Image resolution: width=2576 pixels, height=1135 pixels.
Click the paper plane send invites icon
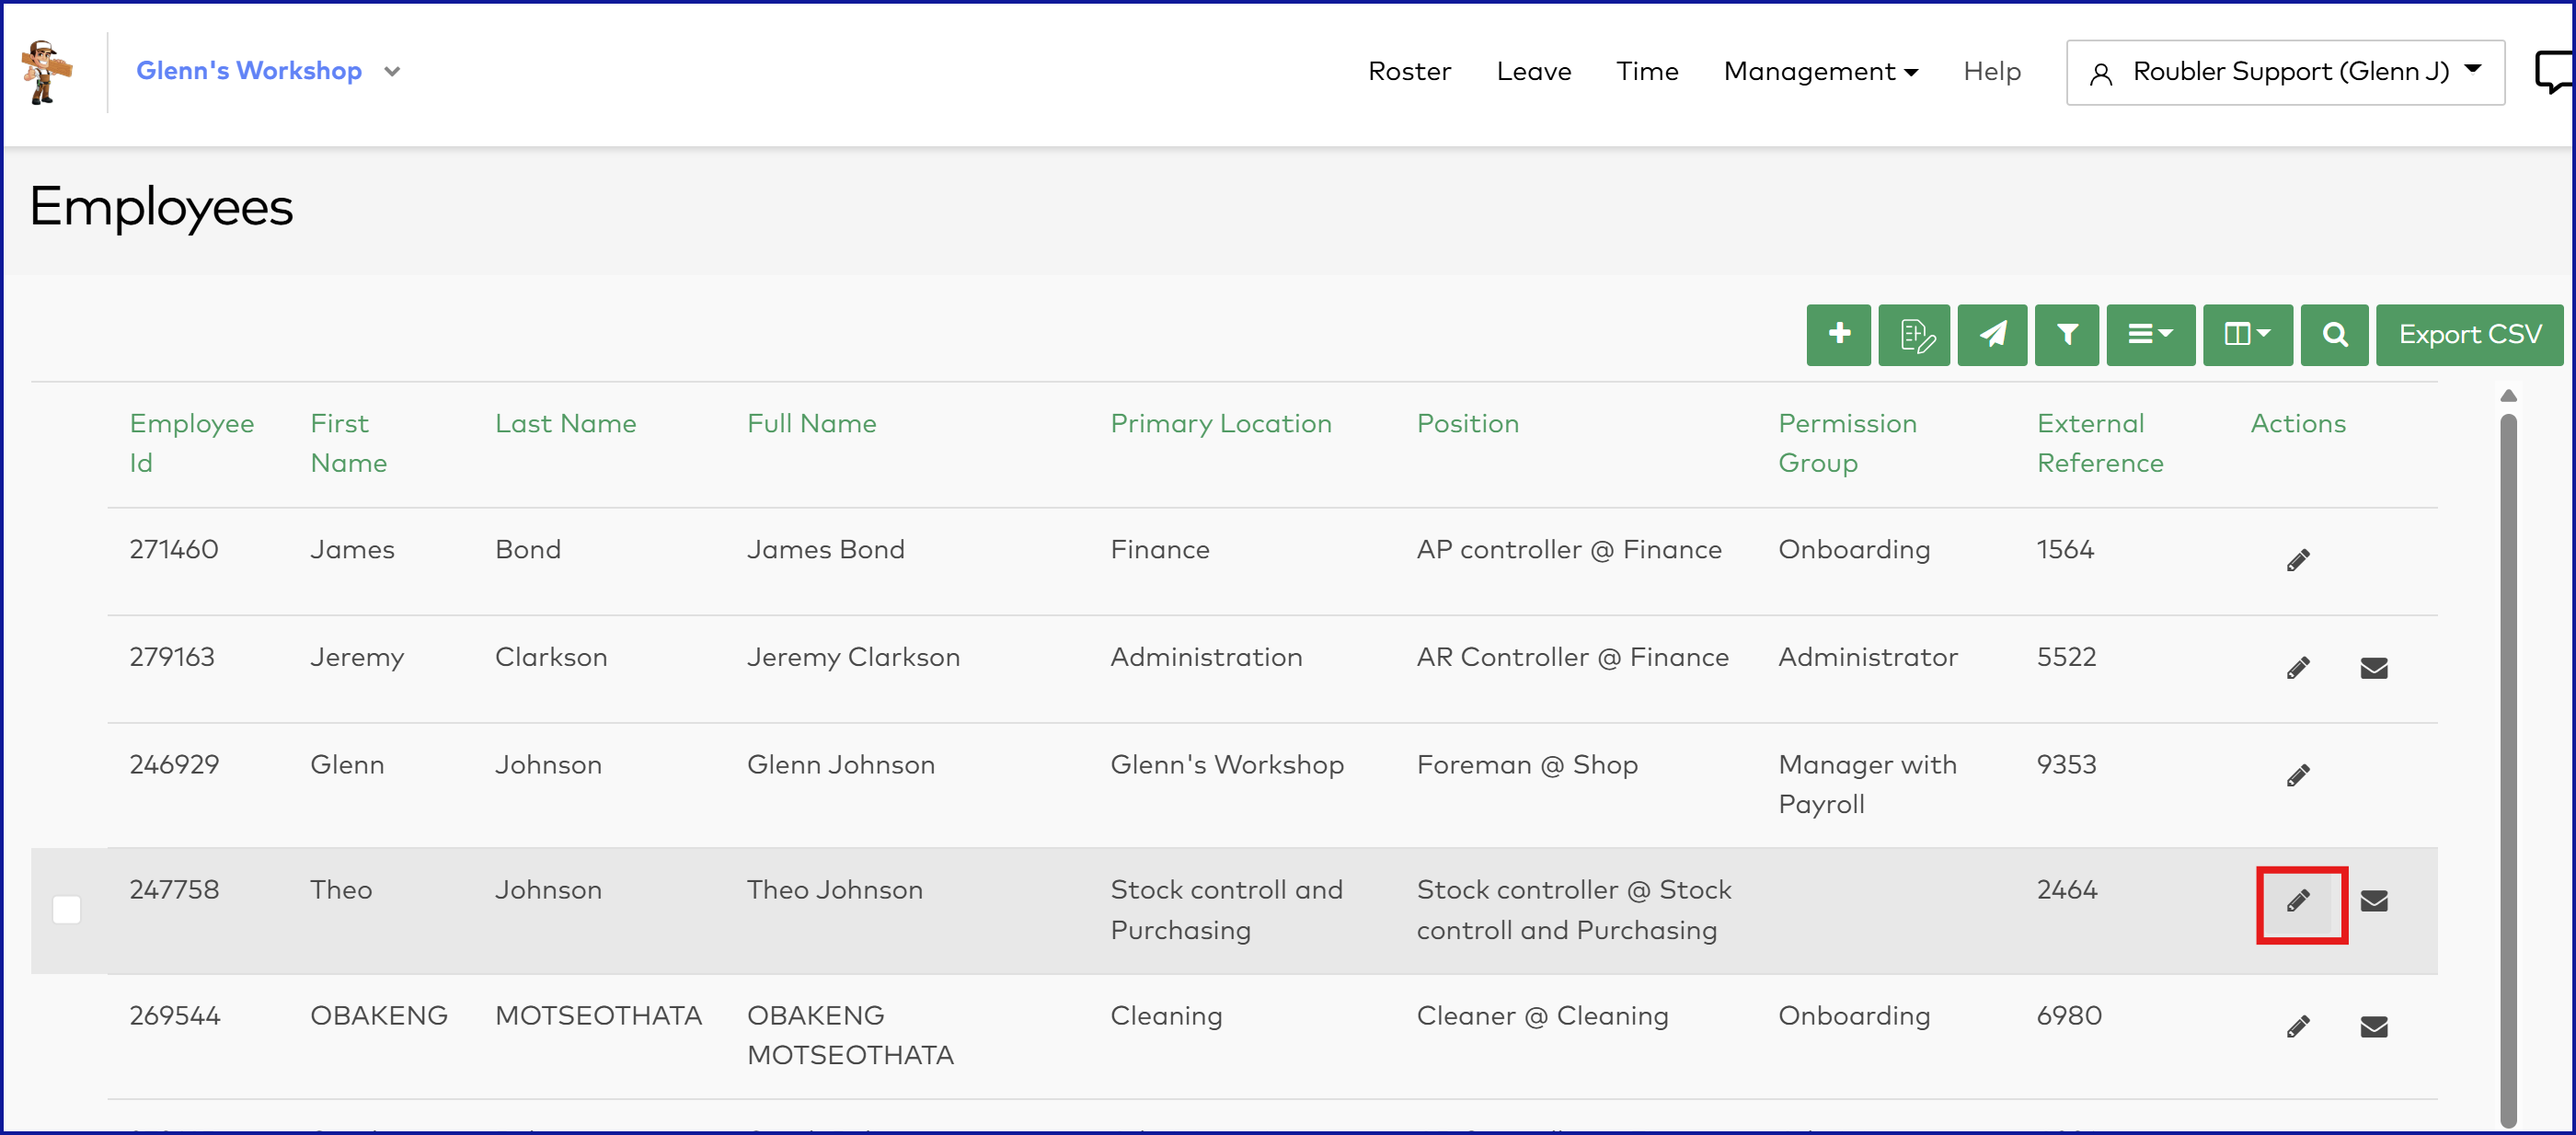(1992, 334)
